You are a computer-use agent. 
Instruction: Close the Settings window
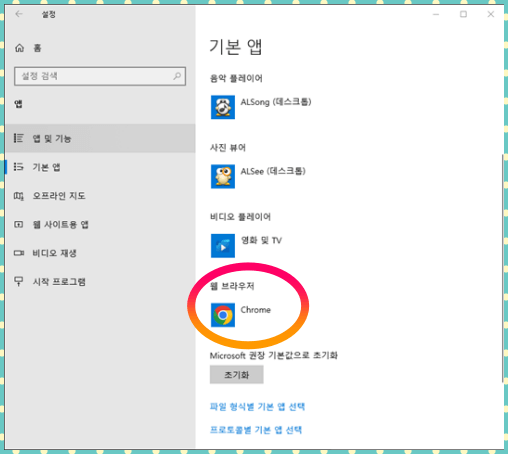491,14
